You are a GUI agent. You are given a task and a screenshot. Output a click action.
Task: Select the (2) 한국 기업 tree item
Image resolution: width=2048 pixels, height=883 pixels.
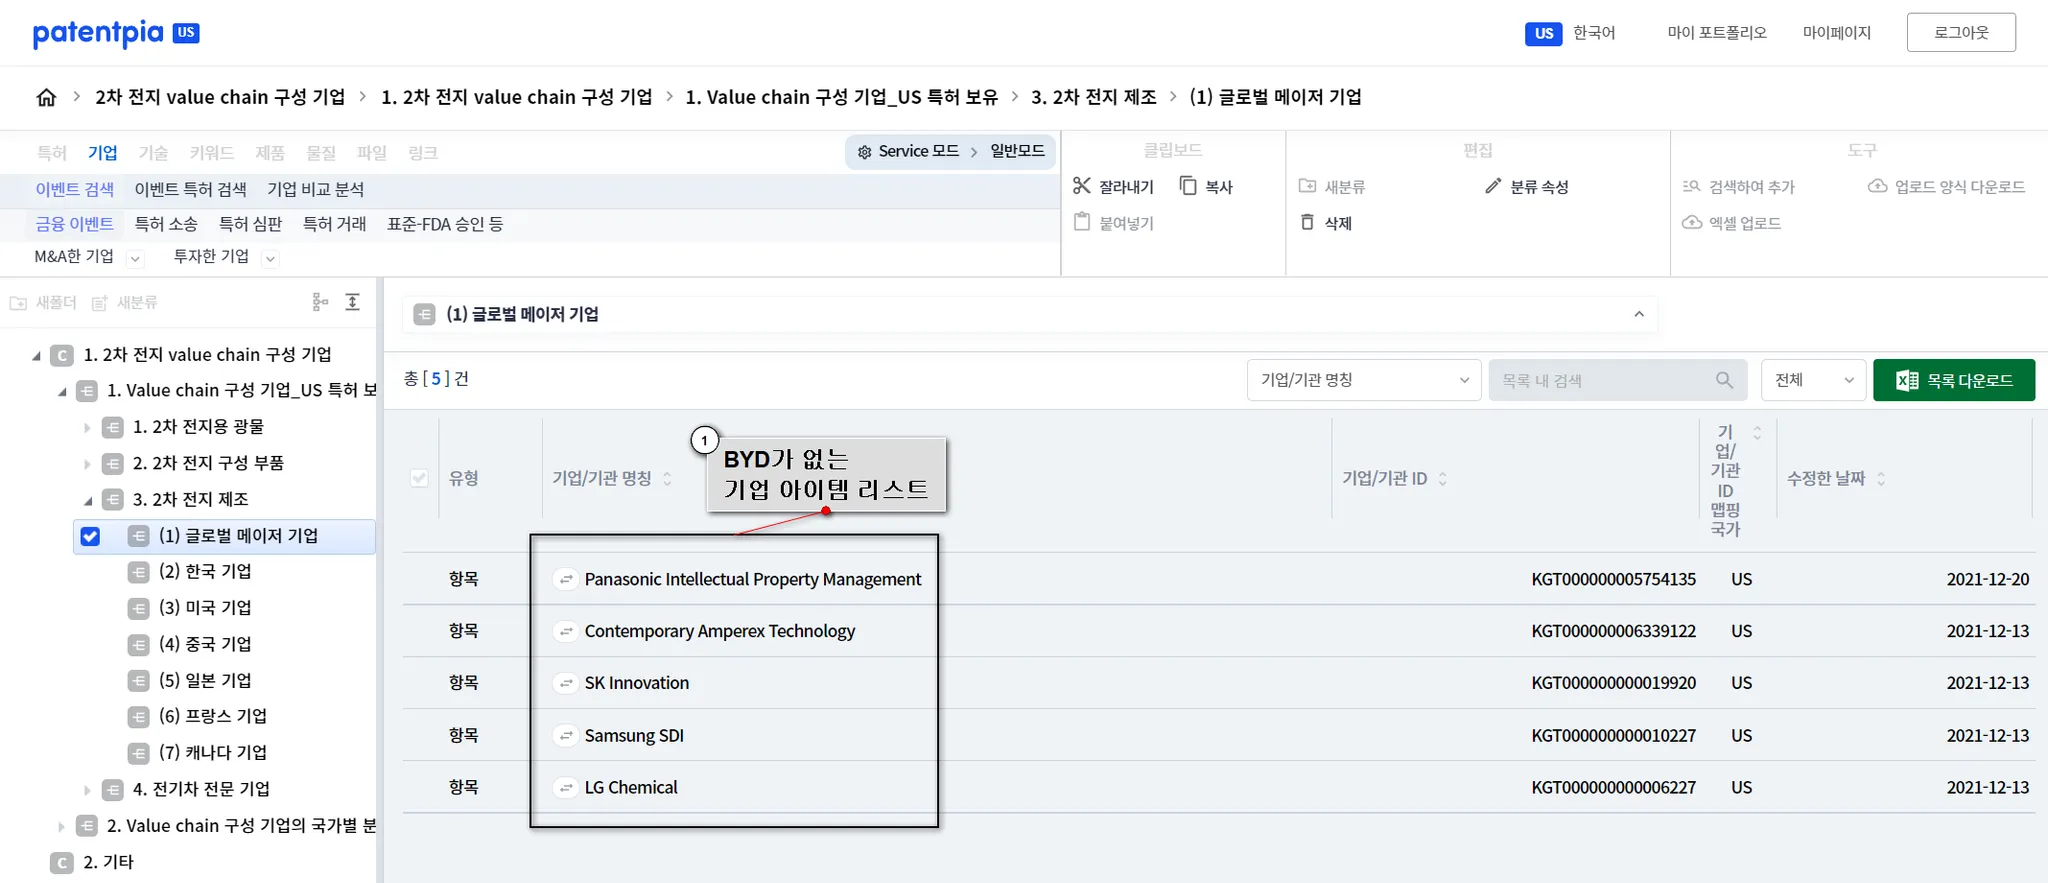(x=206, y=572)
